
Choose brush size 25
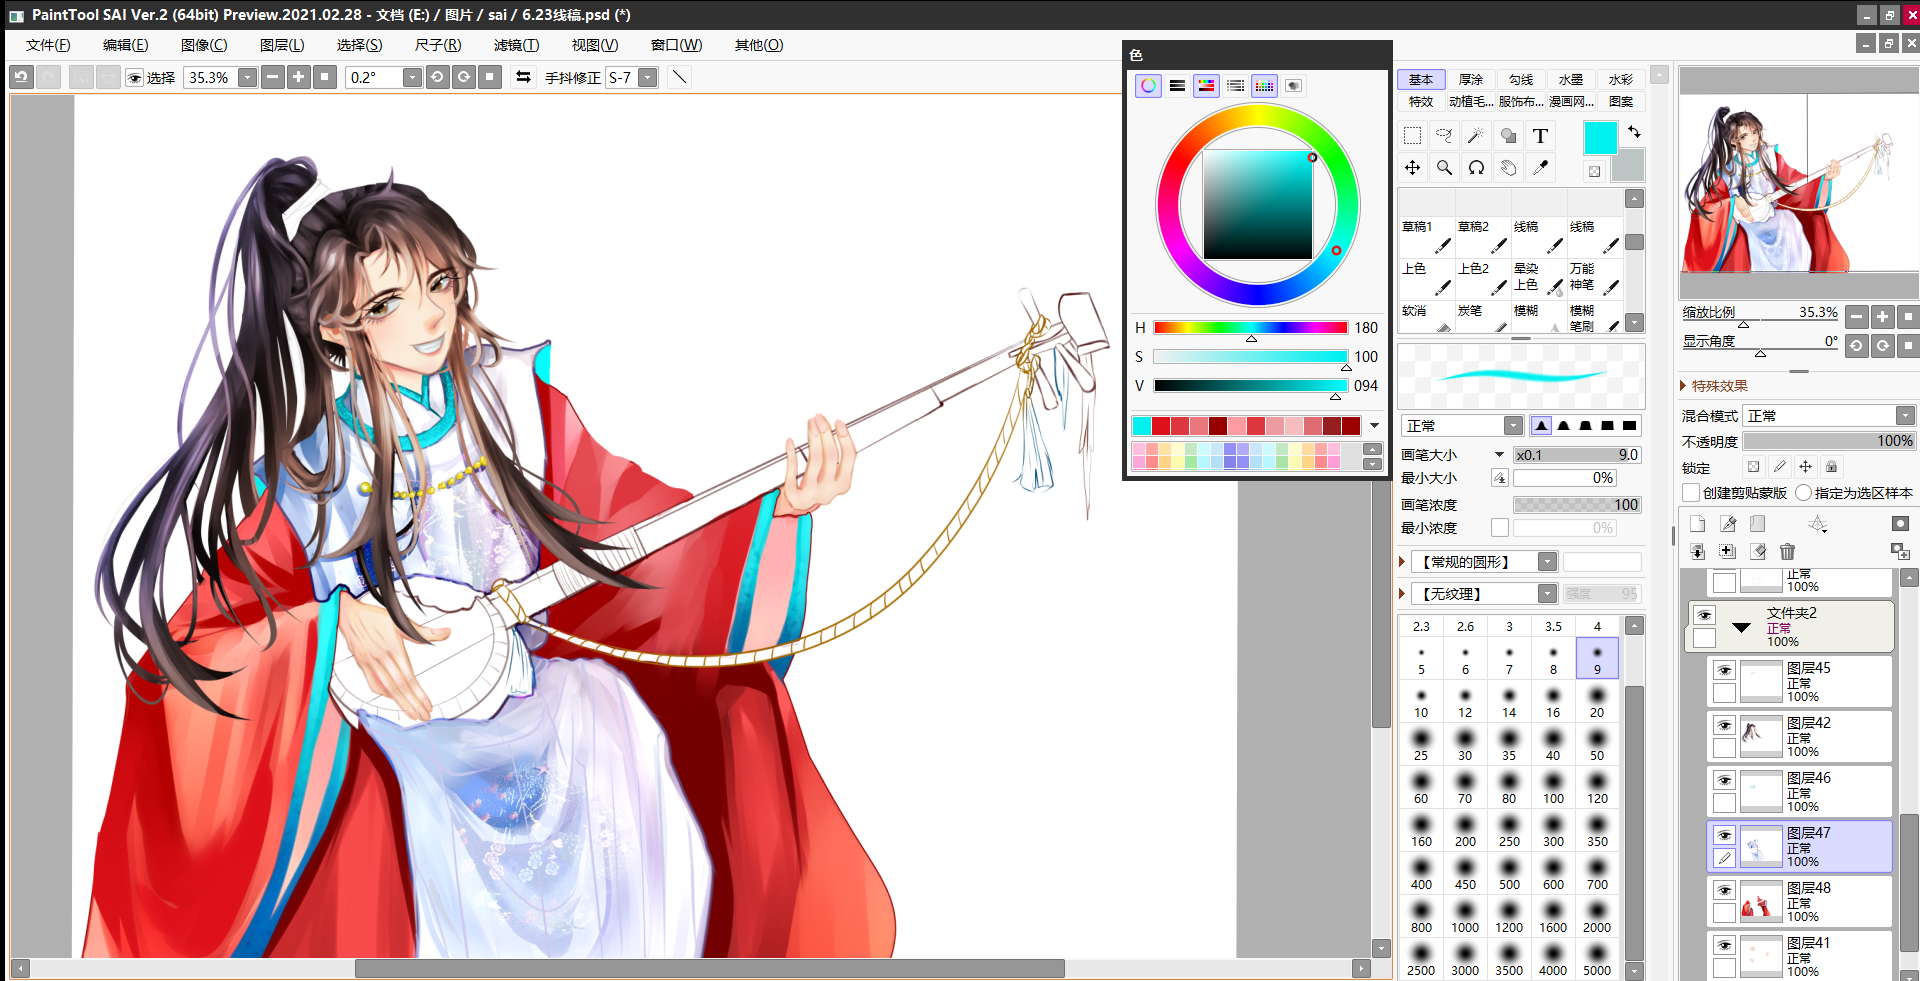pos(1421,743)
